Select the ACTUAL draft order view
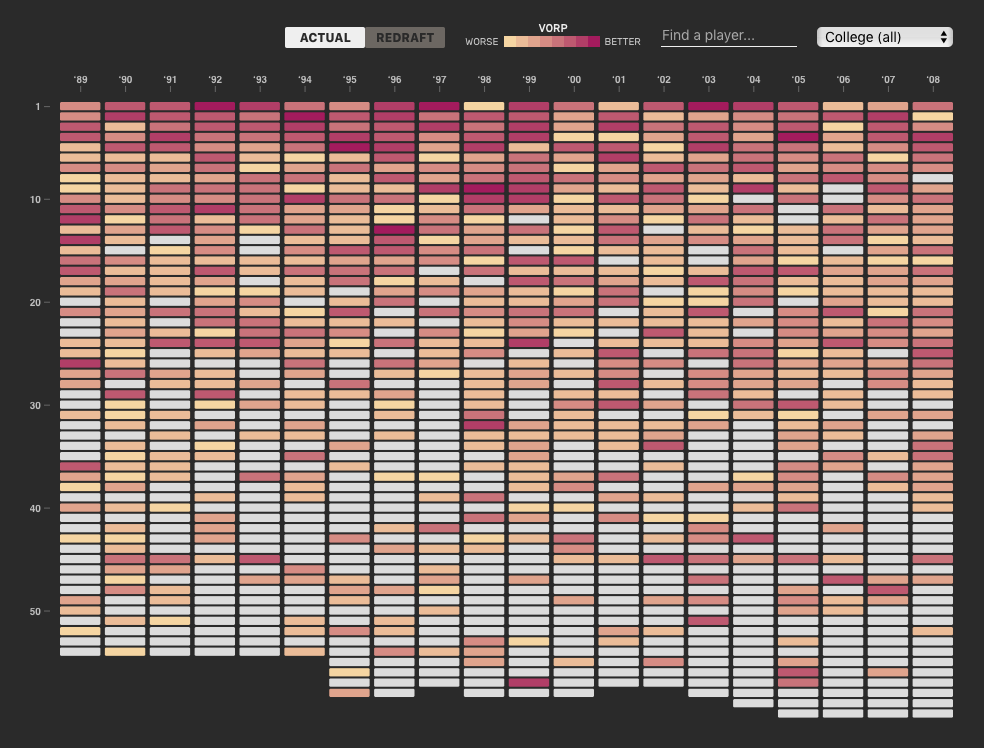984x748 pixels. pos(325,38)
